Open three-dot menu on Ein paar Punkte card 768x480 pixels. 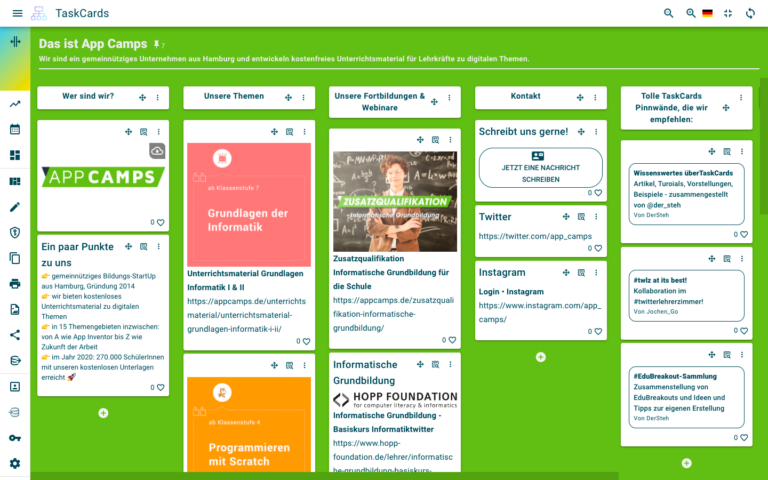(x=159, y=246)
